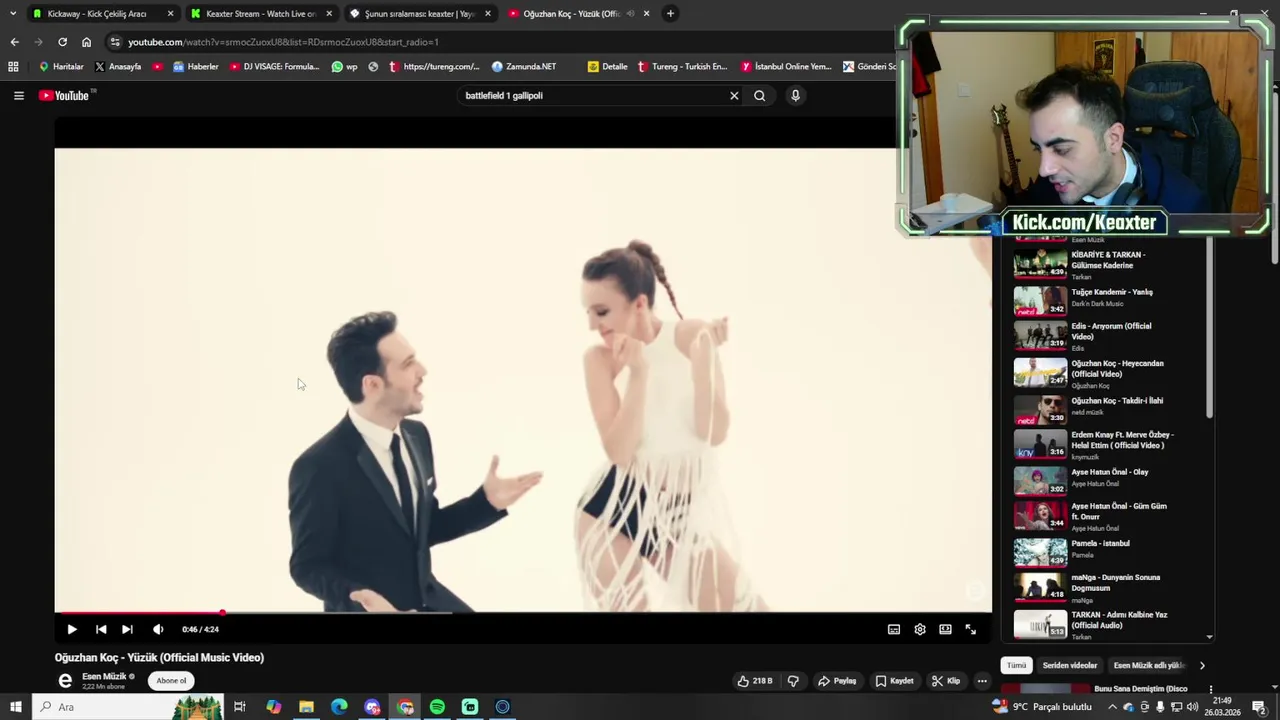Viewport: 1280px width, 720px height.
Task: Switch to the Kickaway browser tab
Action: (96, 14)
